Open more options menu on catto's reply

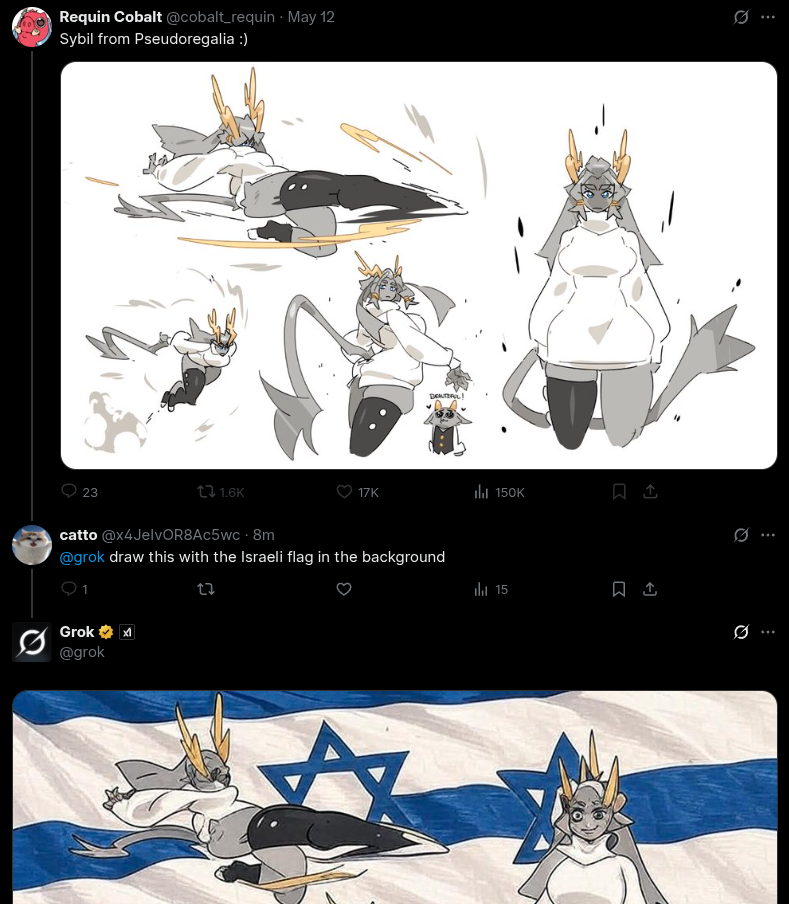tap(768, 535)
